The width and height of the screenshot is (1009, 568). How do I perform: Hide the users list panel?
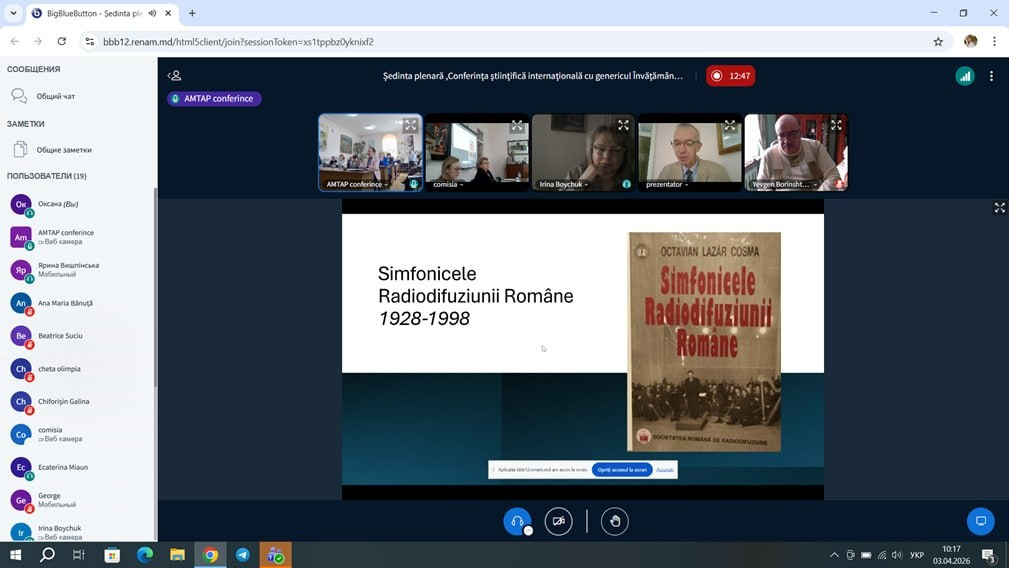click(175, 76)
